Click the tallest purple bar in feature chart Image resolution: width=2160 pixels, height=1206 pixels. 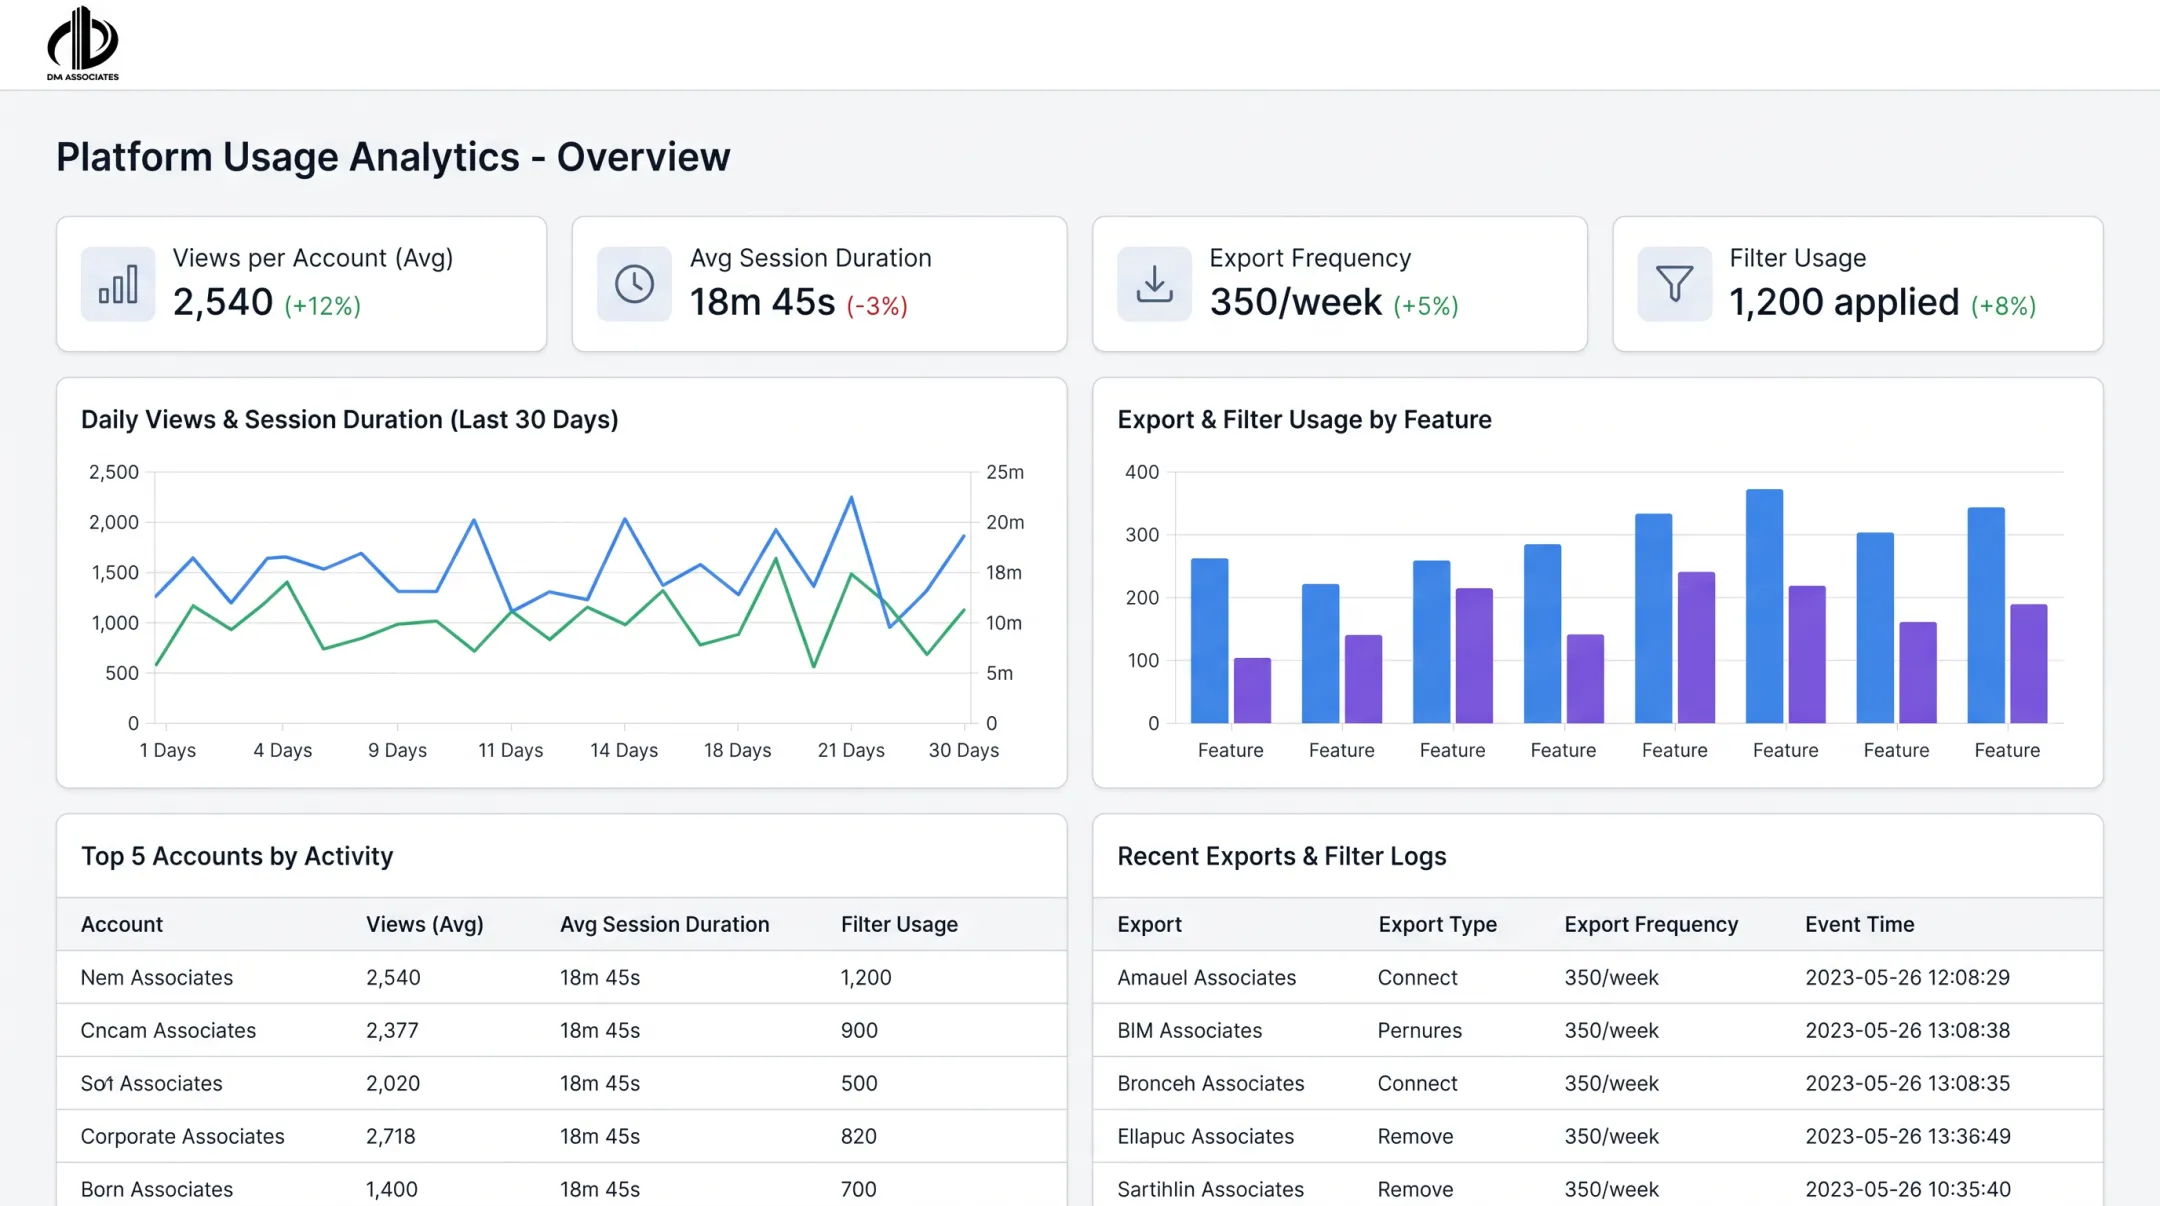point(1696,647)
